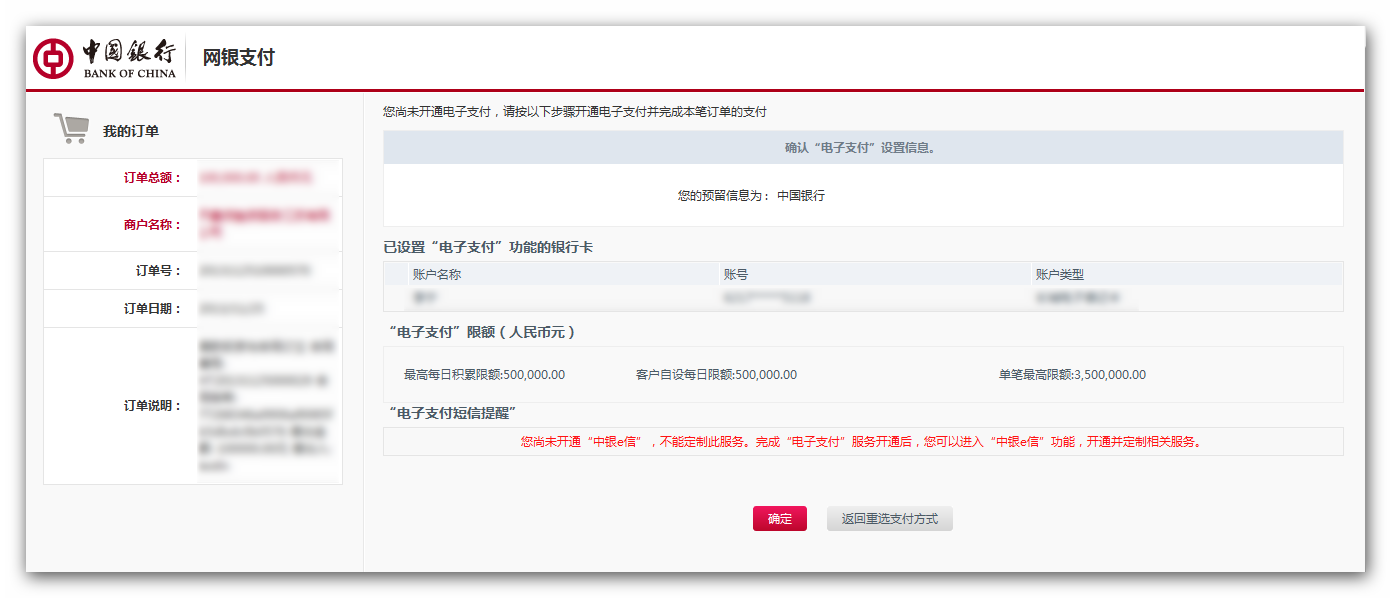1392x598 pixels.
Task: Click the 账户类型 column header
Action: (1059, 274)
